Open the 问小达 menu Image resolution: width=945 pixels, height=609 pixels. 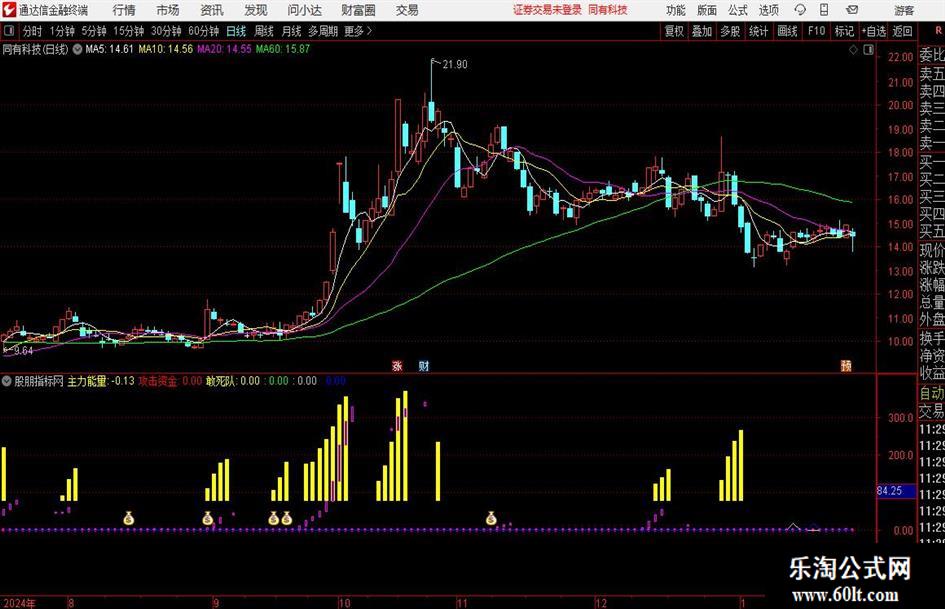(304, 10)
